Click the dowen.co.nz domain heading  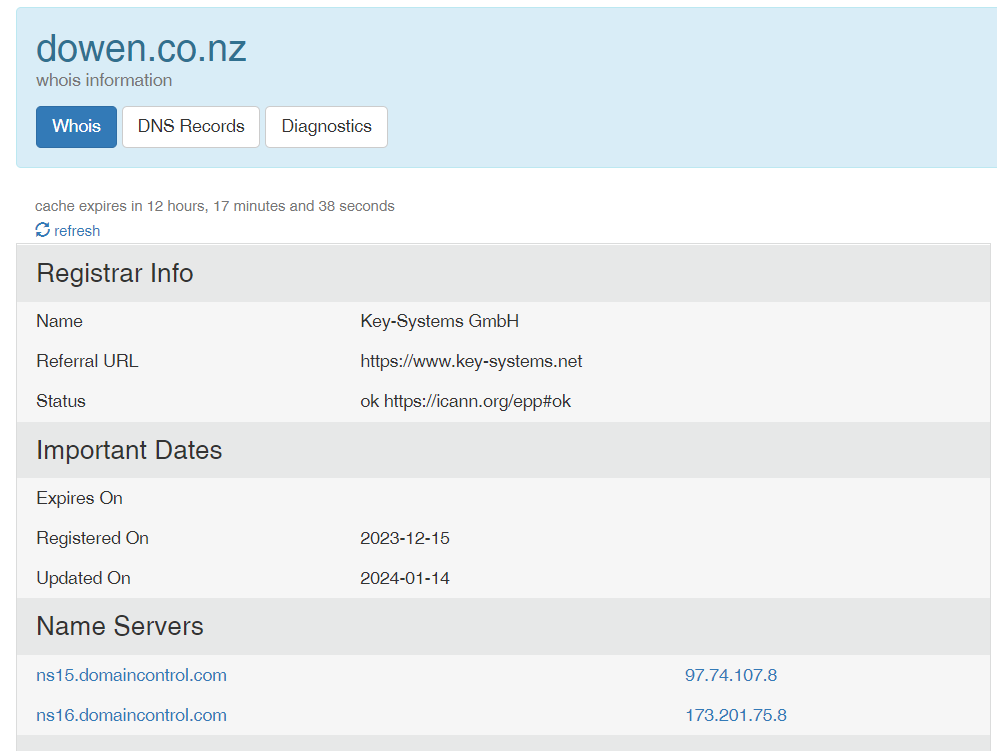[x=141, y=48]
